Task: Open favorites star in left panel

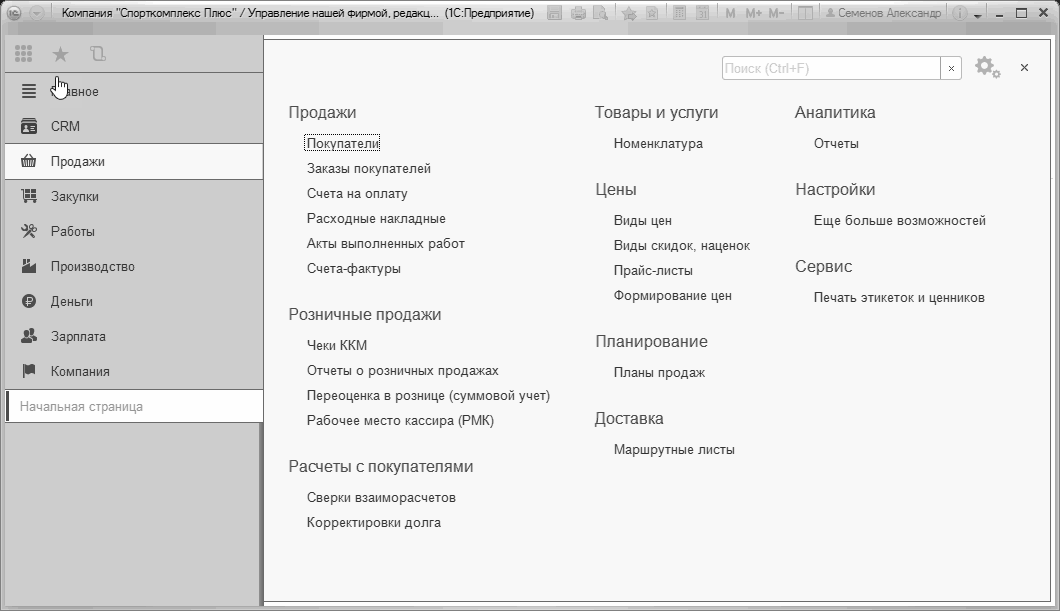Action: [60, 54]
